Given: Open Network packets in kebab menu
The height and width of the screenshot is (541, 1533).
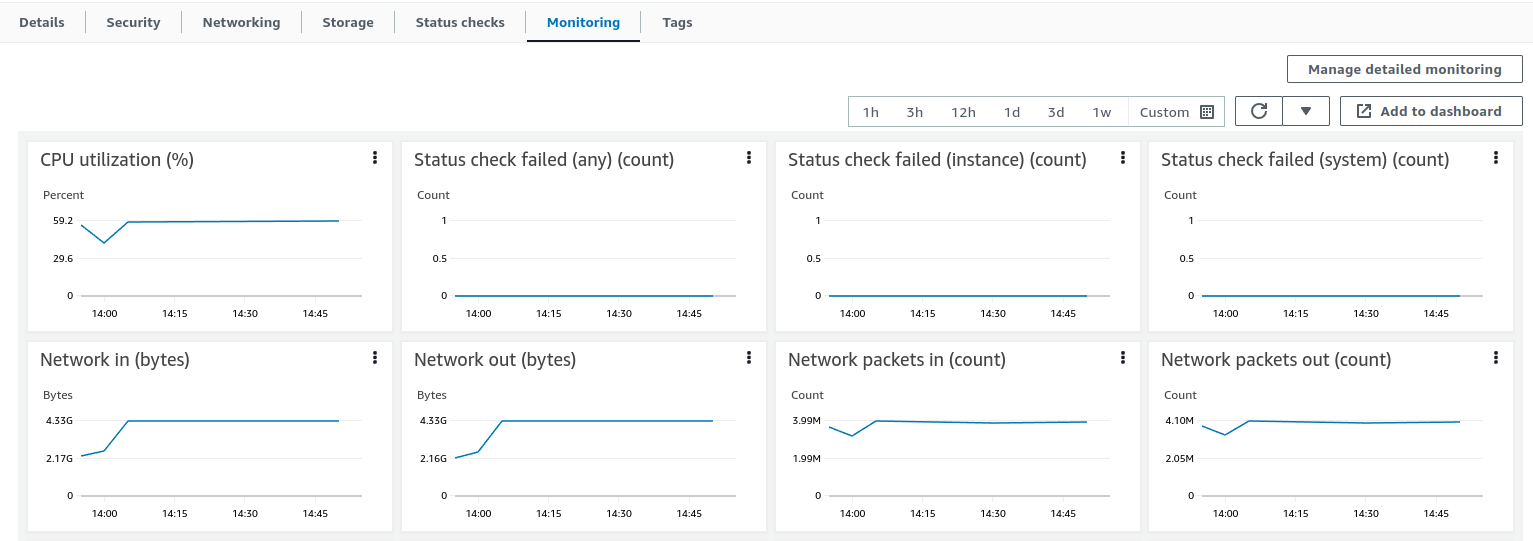Looking at the screenshot, I should point(1123,358).
